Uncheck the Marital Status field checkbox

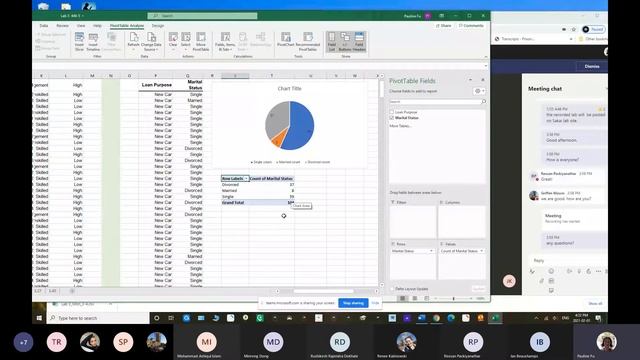click(392, 118)
